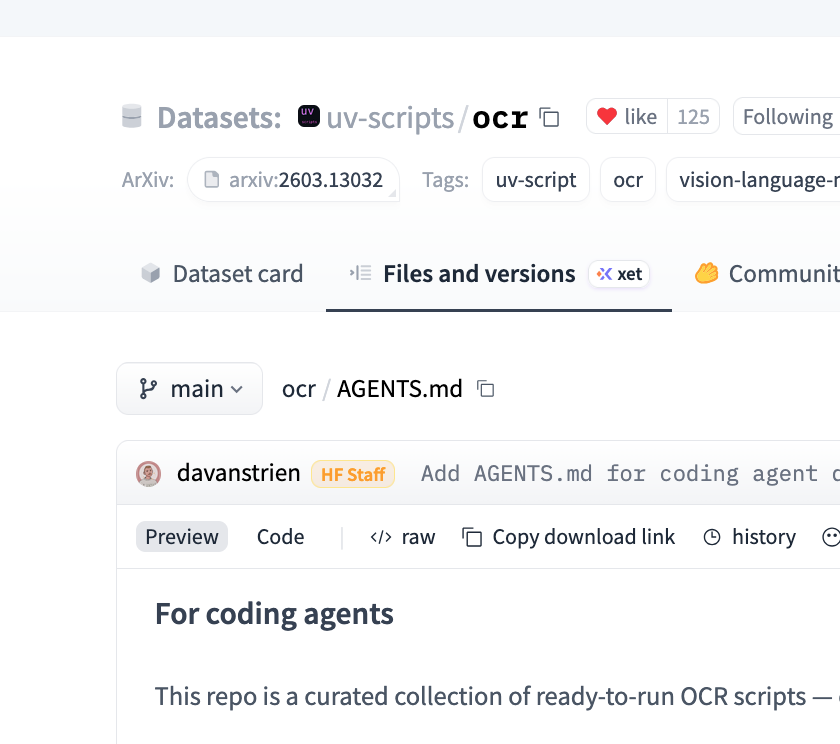Click the datasets database icon

click(x=131, y=117)
